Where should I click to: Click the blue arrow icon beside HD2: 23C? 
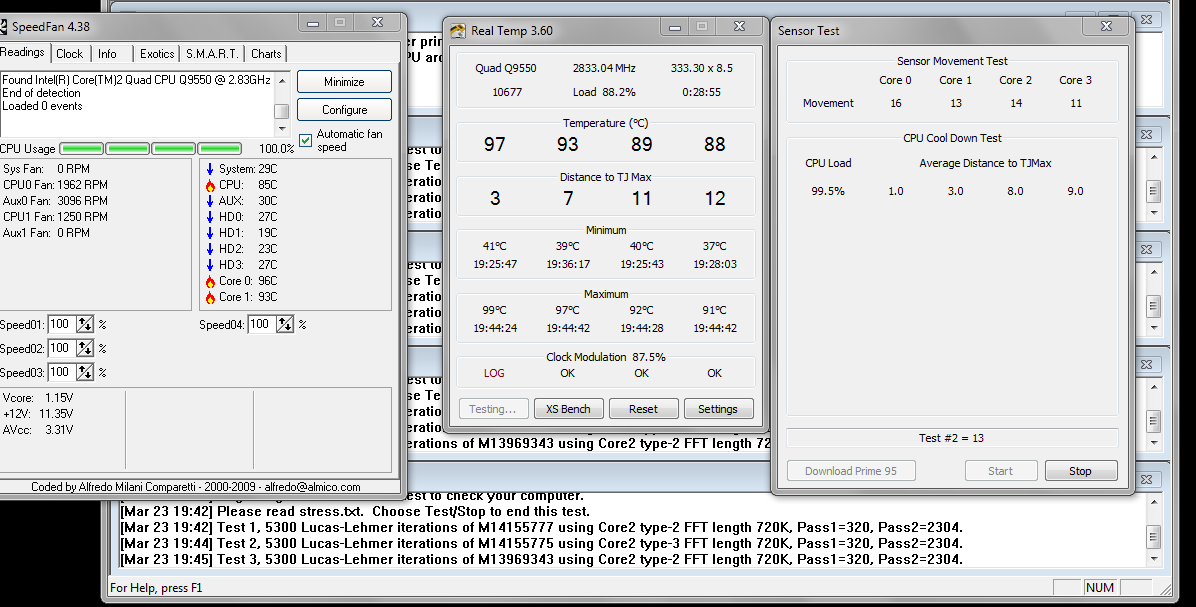click(210, 249)
